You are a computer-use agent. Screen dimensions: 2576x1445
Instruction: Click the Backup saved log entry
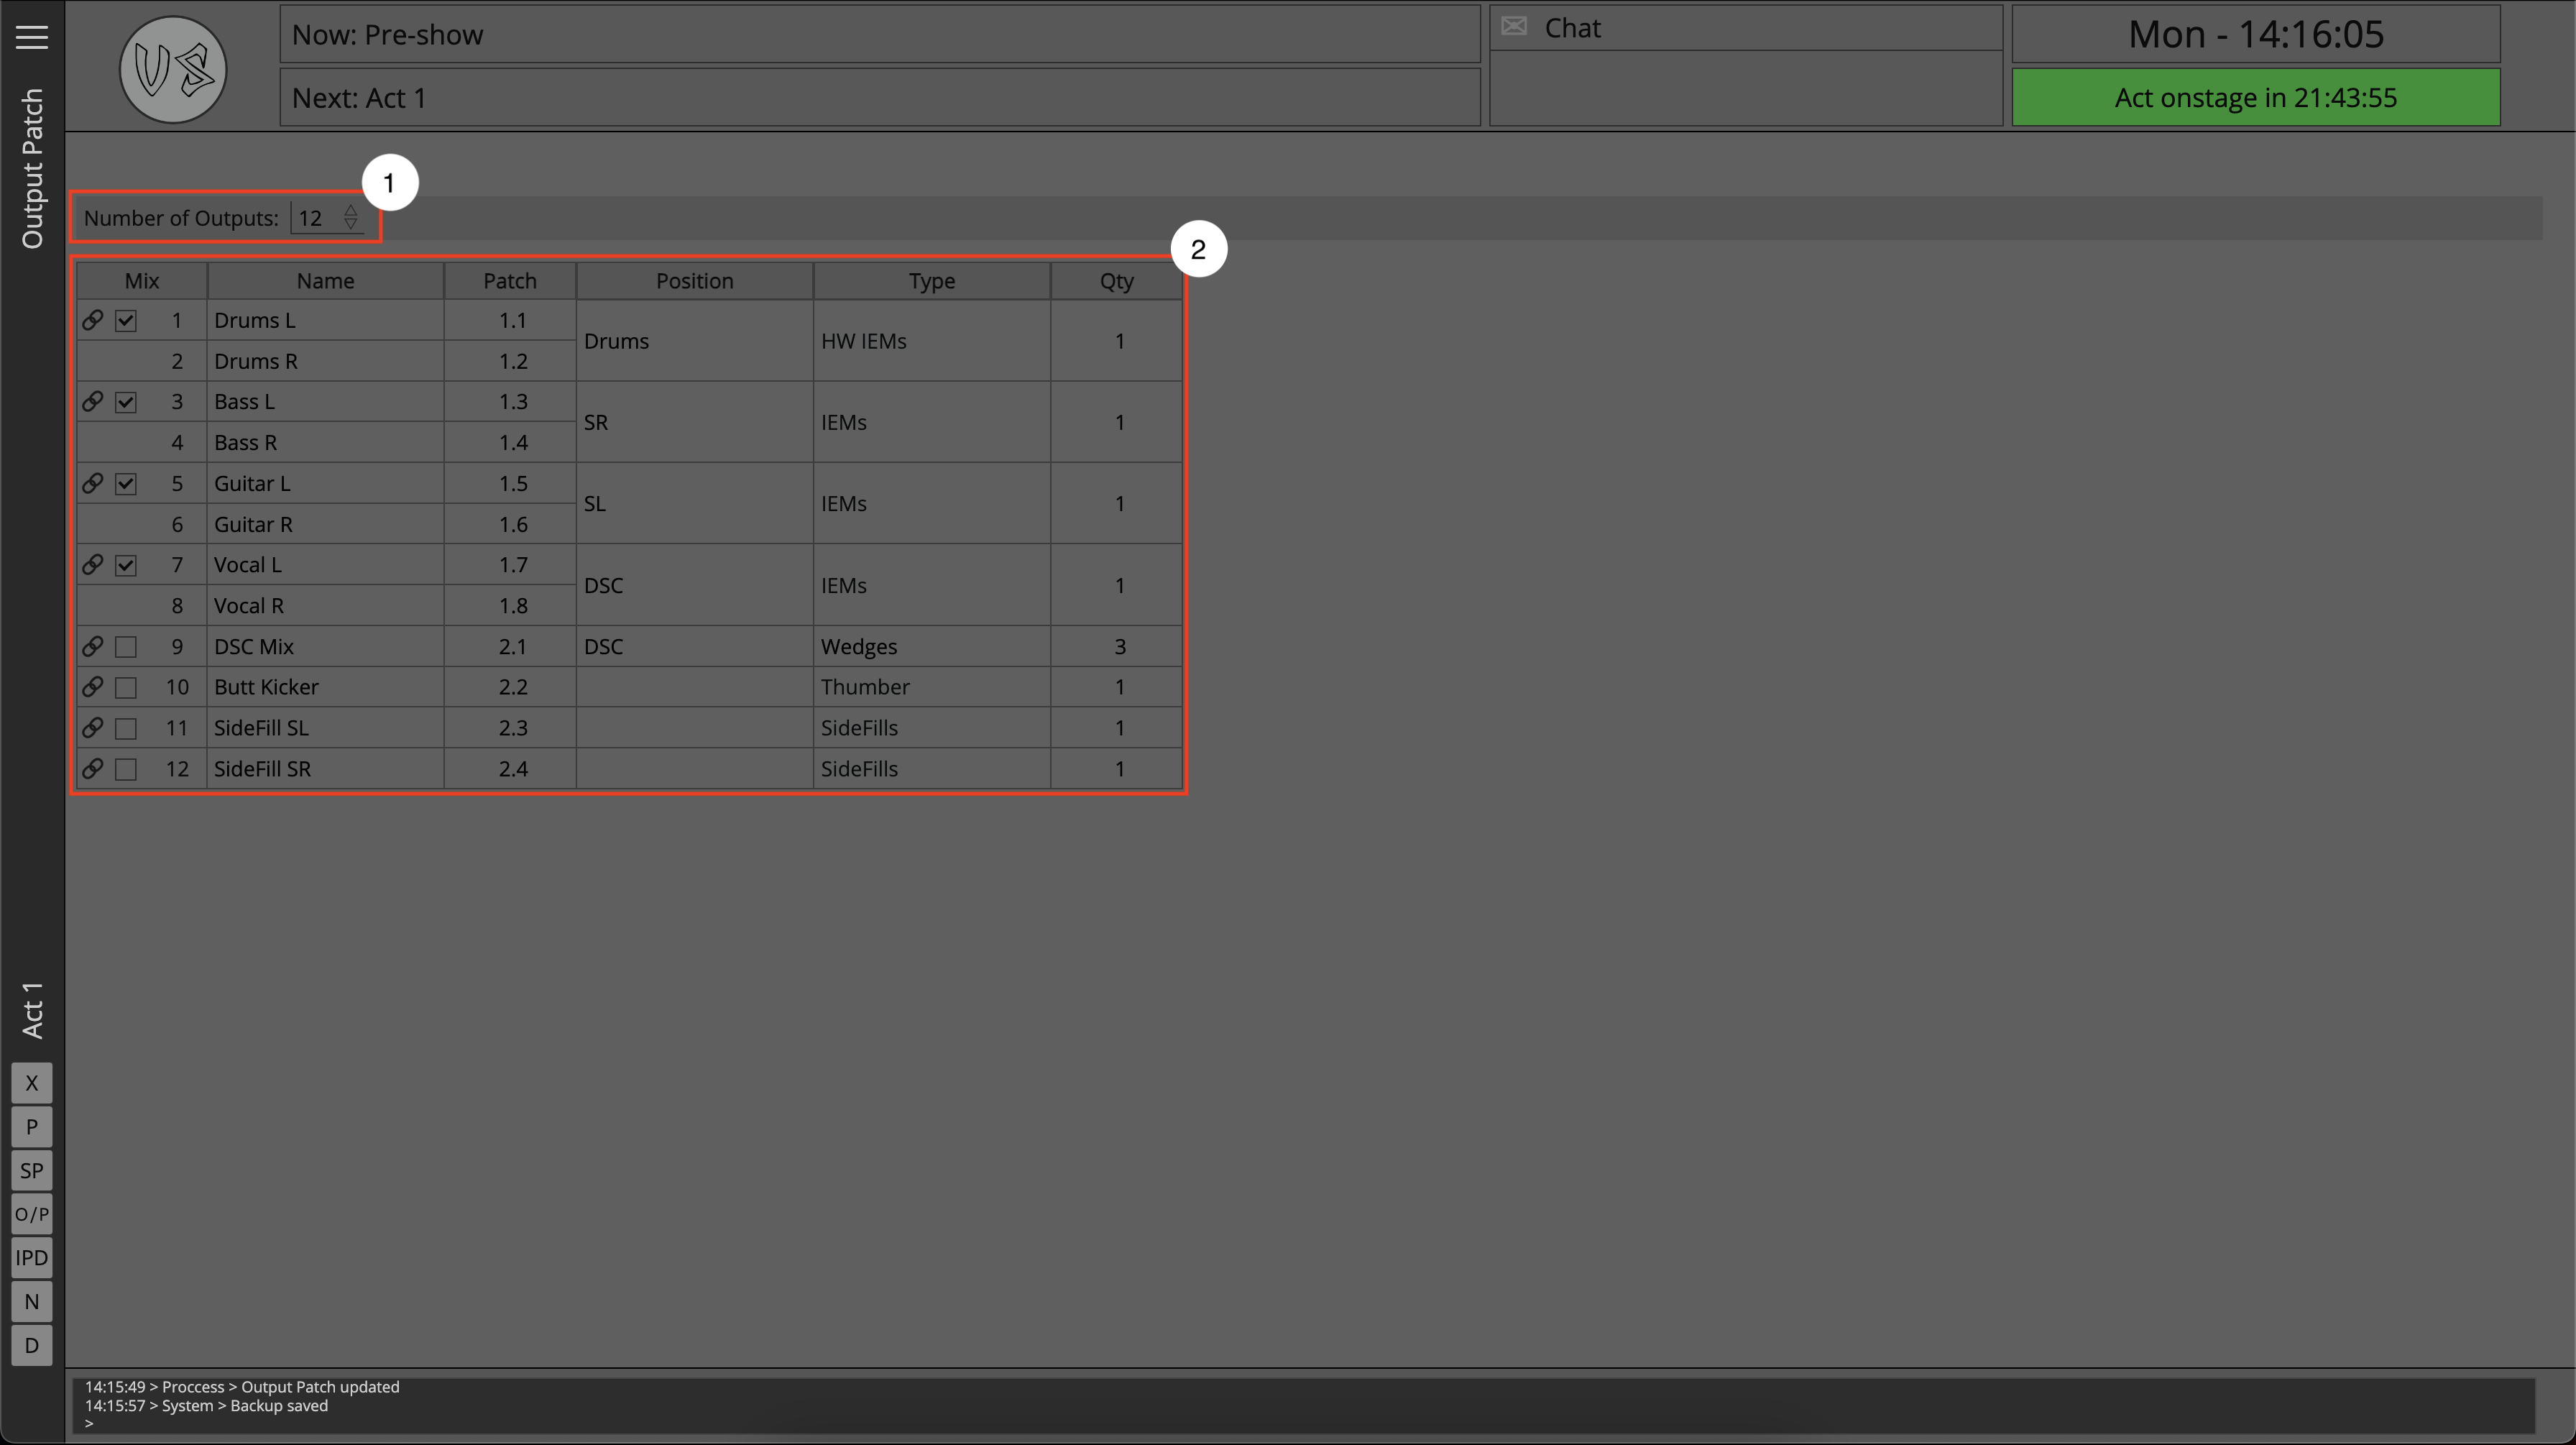click(x=206, y=1405)
